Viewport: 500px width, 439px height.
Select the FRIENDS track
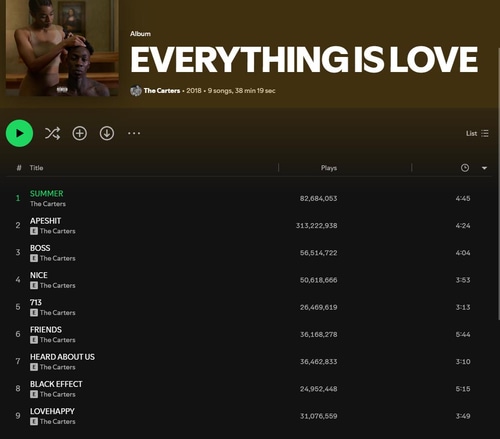click(x=46, y=330)
